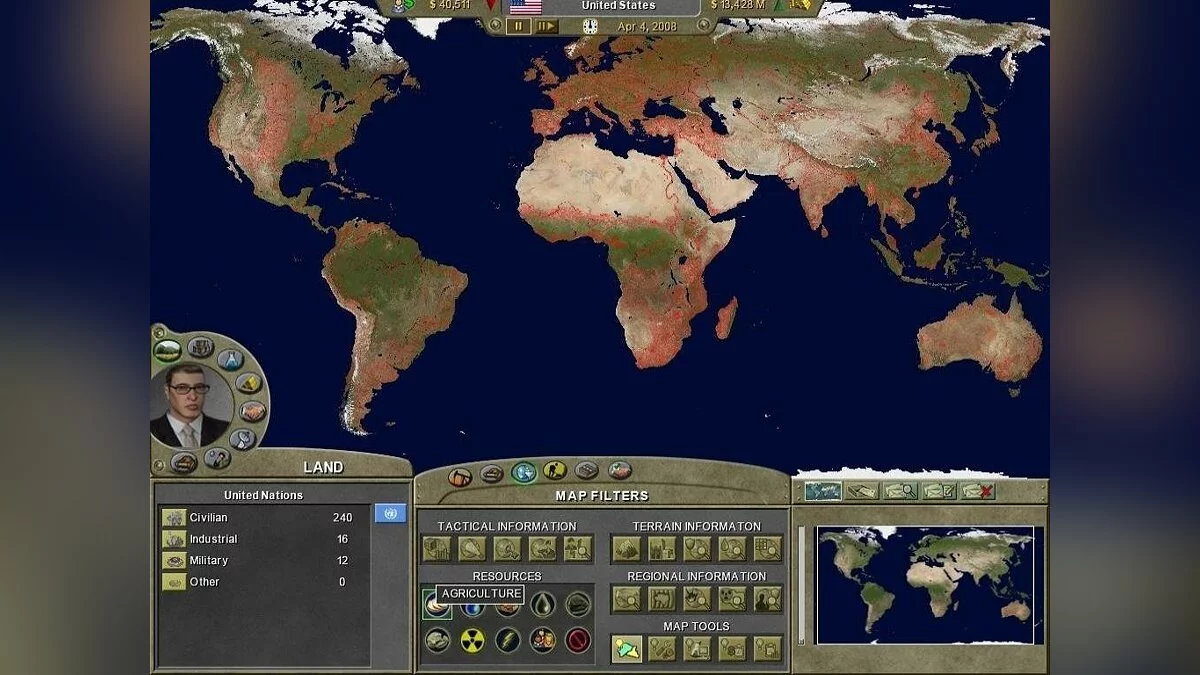
Task: Open the handshake diplomacy department icon
Action: click(252, 411)
